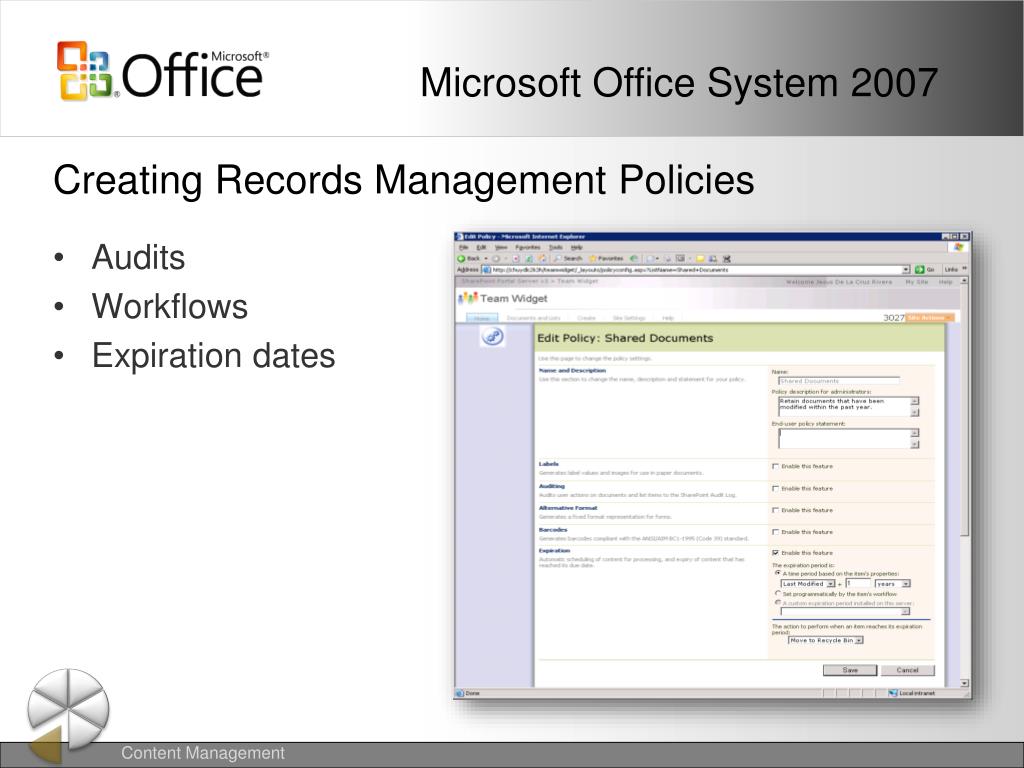Switch to the Site Settings tab
The height and width of the screenshot is (768, 1024).
tap(629, 318)
